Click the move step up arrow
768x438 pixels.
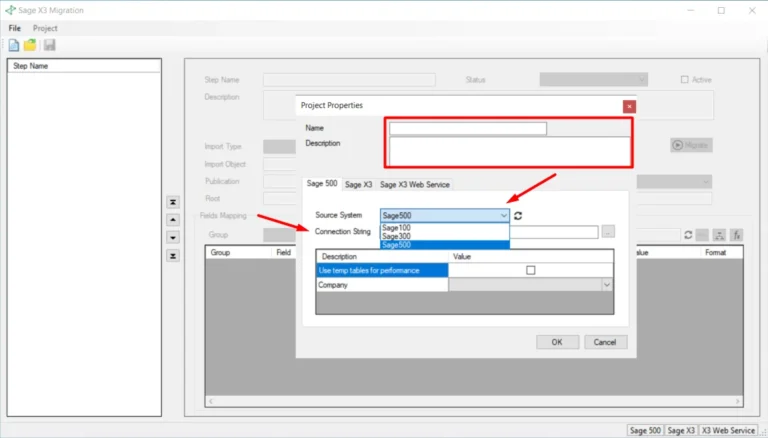(x=173, y=219)
